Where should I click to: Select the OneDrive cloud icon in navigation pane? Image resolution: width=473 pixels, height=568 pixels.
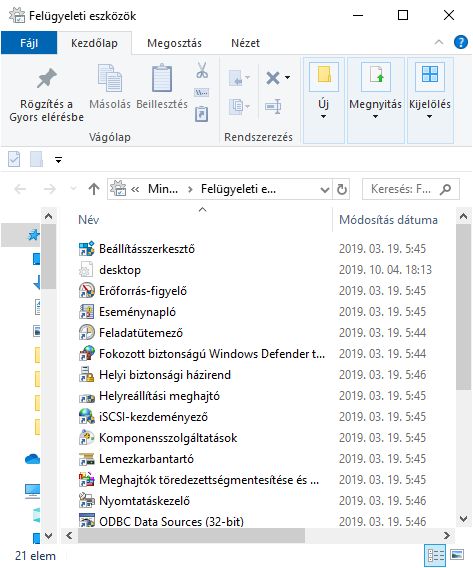point(32,459)
